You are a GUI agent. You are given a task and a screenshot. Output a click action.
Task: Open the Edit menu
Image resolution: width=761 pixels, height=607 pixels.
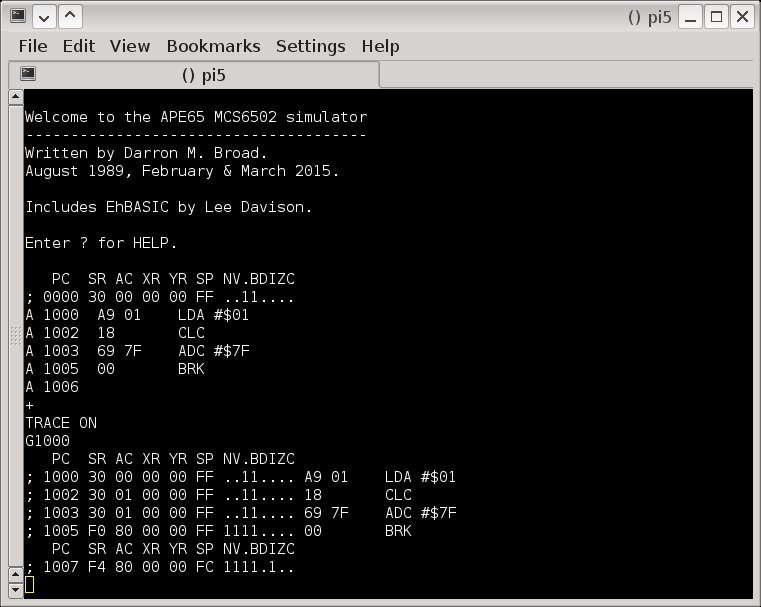pyautogui.click(x=79, y=46)
